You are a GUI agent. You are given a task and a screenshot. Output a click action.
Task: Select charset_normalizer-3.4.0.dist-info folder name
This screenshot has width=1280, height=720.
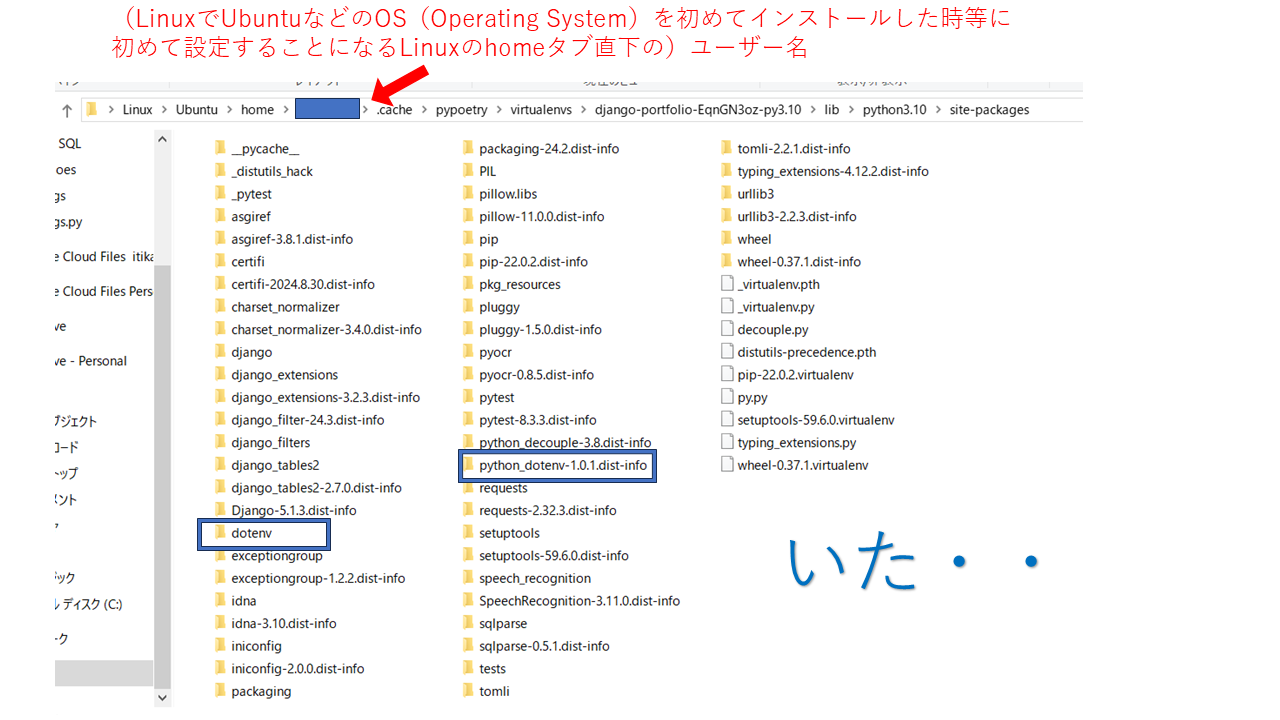(x=326, y=329)
